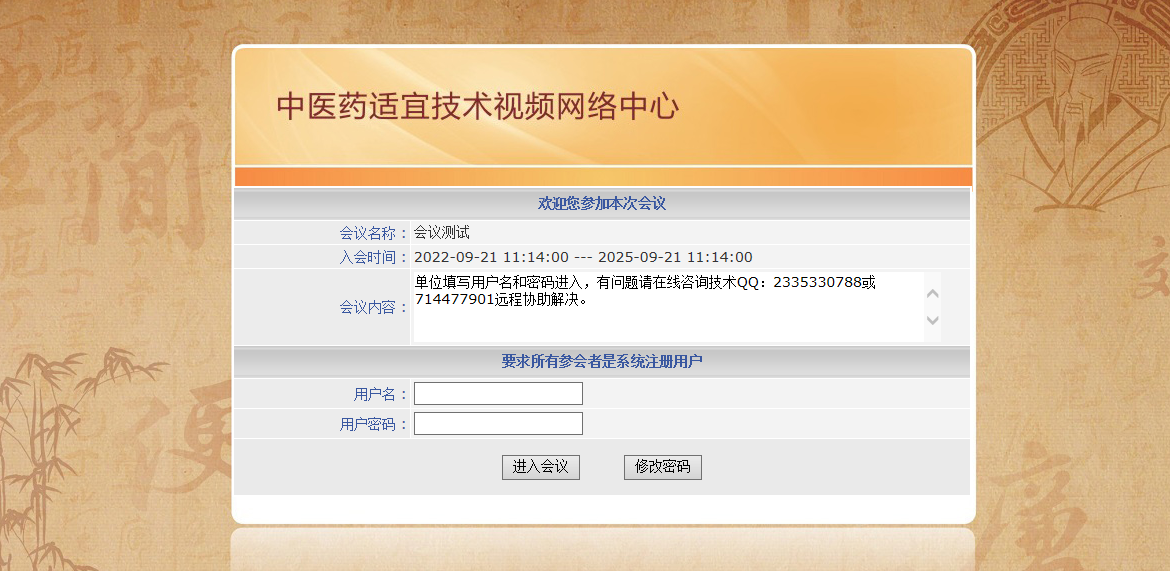
Task: Select the 会议测试 meeting name text
Action: pyautogui.click(x=441, y=233)
